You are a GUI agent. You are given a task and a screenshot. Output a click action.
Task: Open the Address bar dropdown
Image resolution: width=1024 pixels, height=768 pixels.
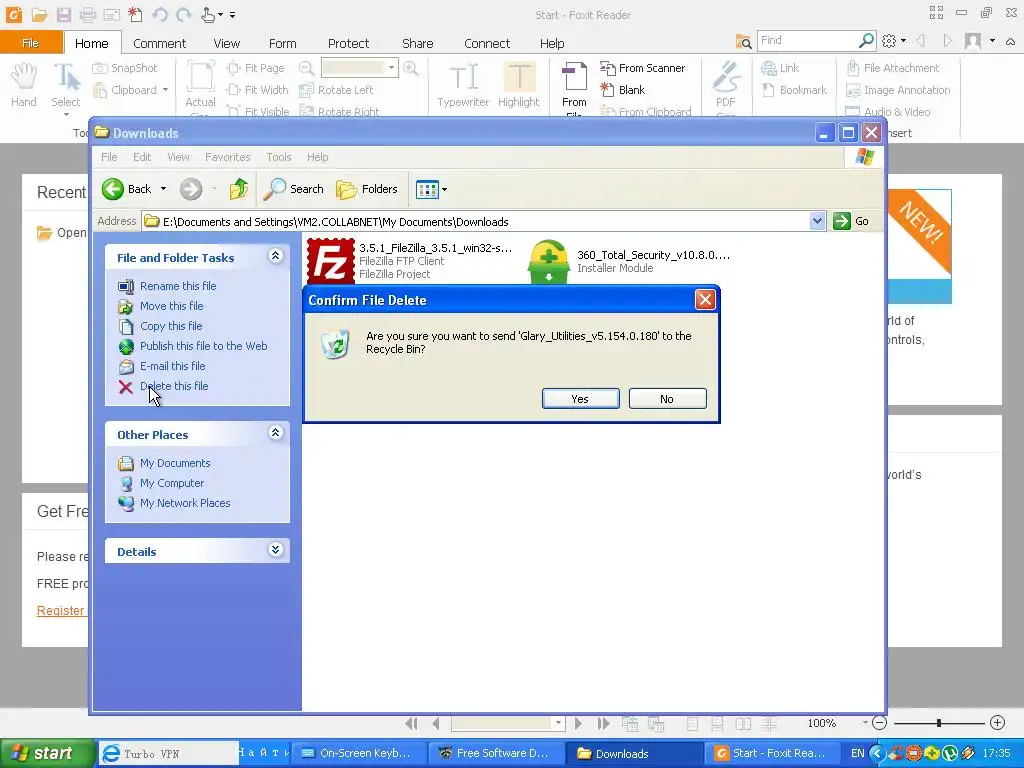817,221
